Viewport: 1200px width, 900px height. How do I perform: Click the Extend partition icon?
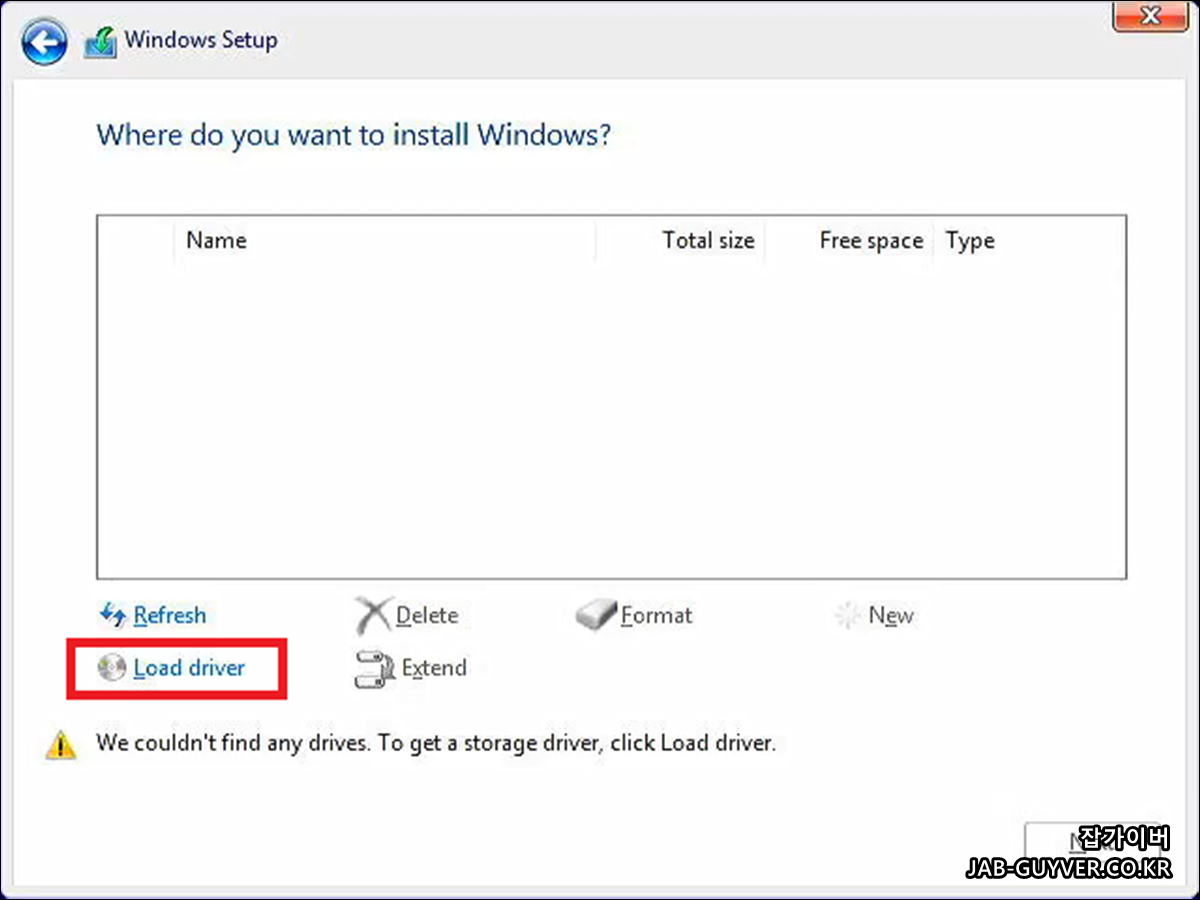(375, 669)
